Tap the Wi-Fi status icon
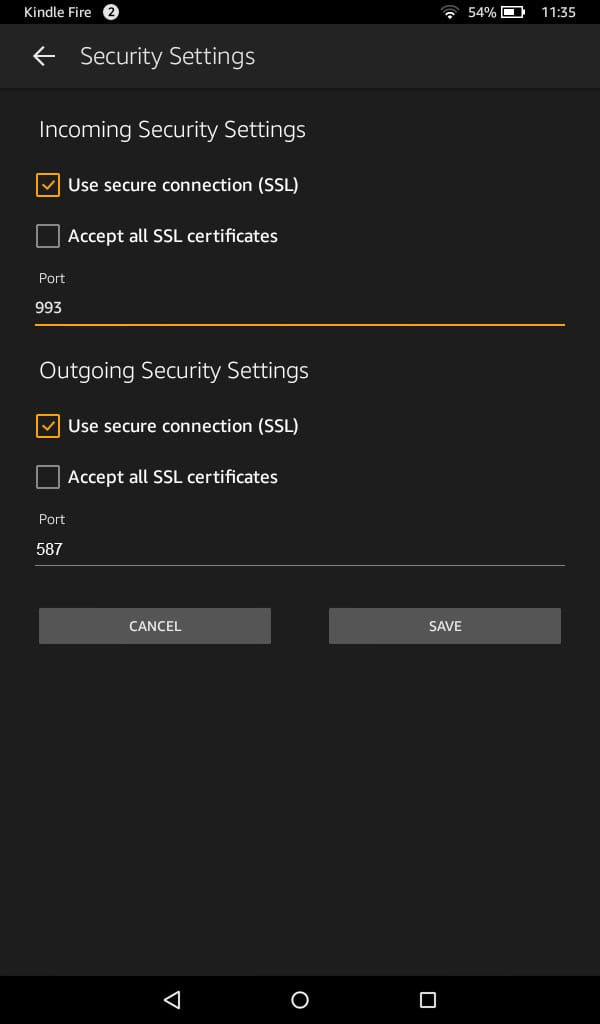 (x=450, y=12)
